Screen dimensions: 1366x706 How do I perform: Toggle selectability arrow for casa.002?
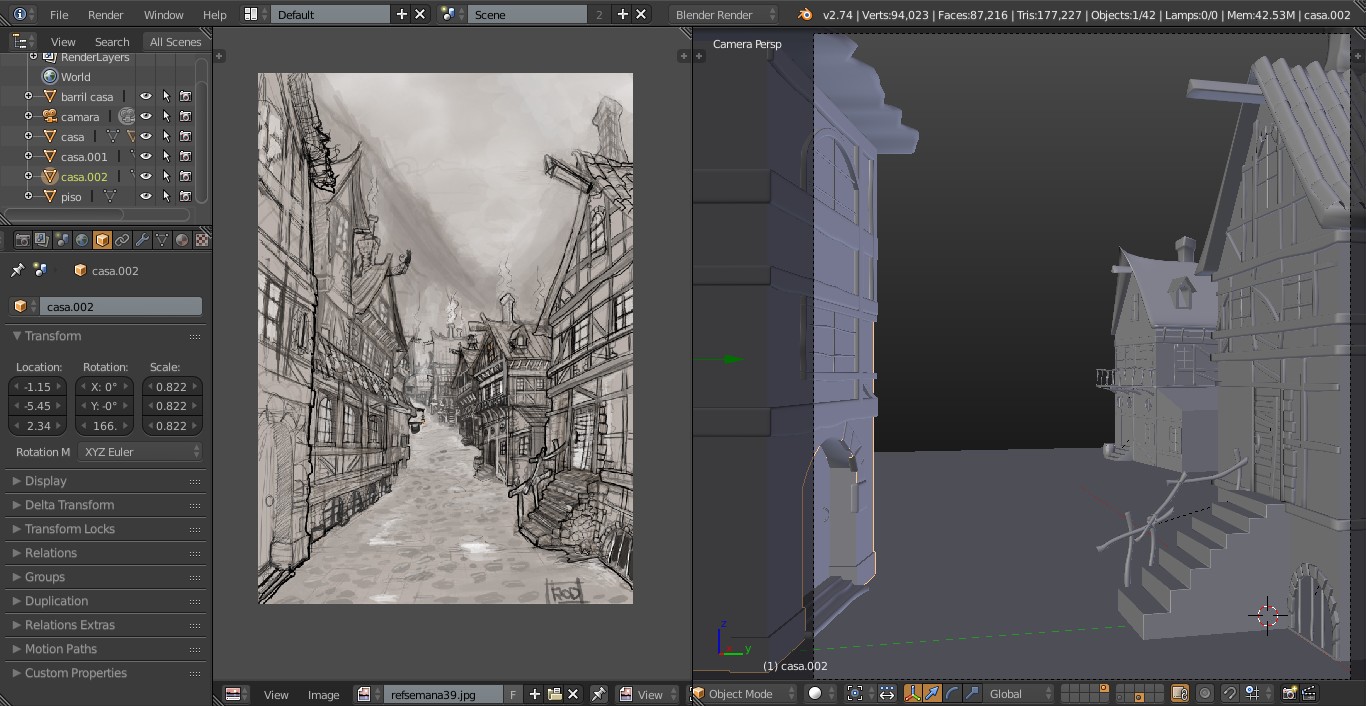coord(166,177)
